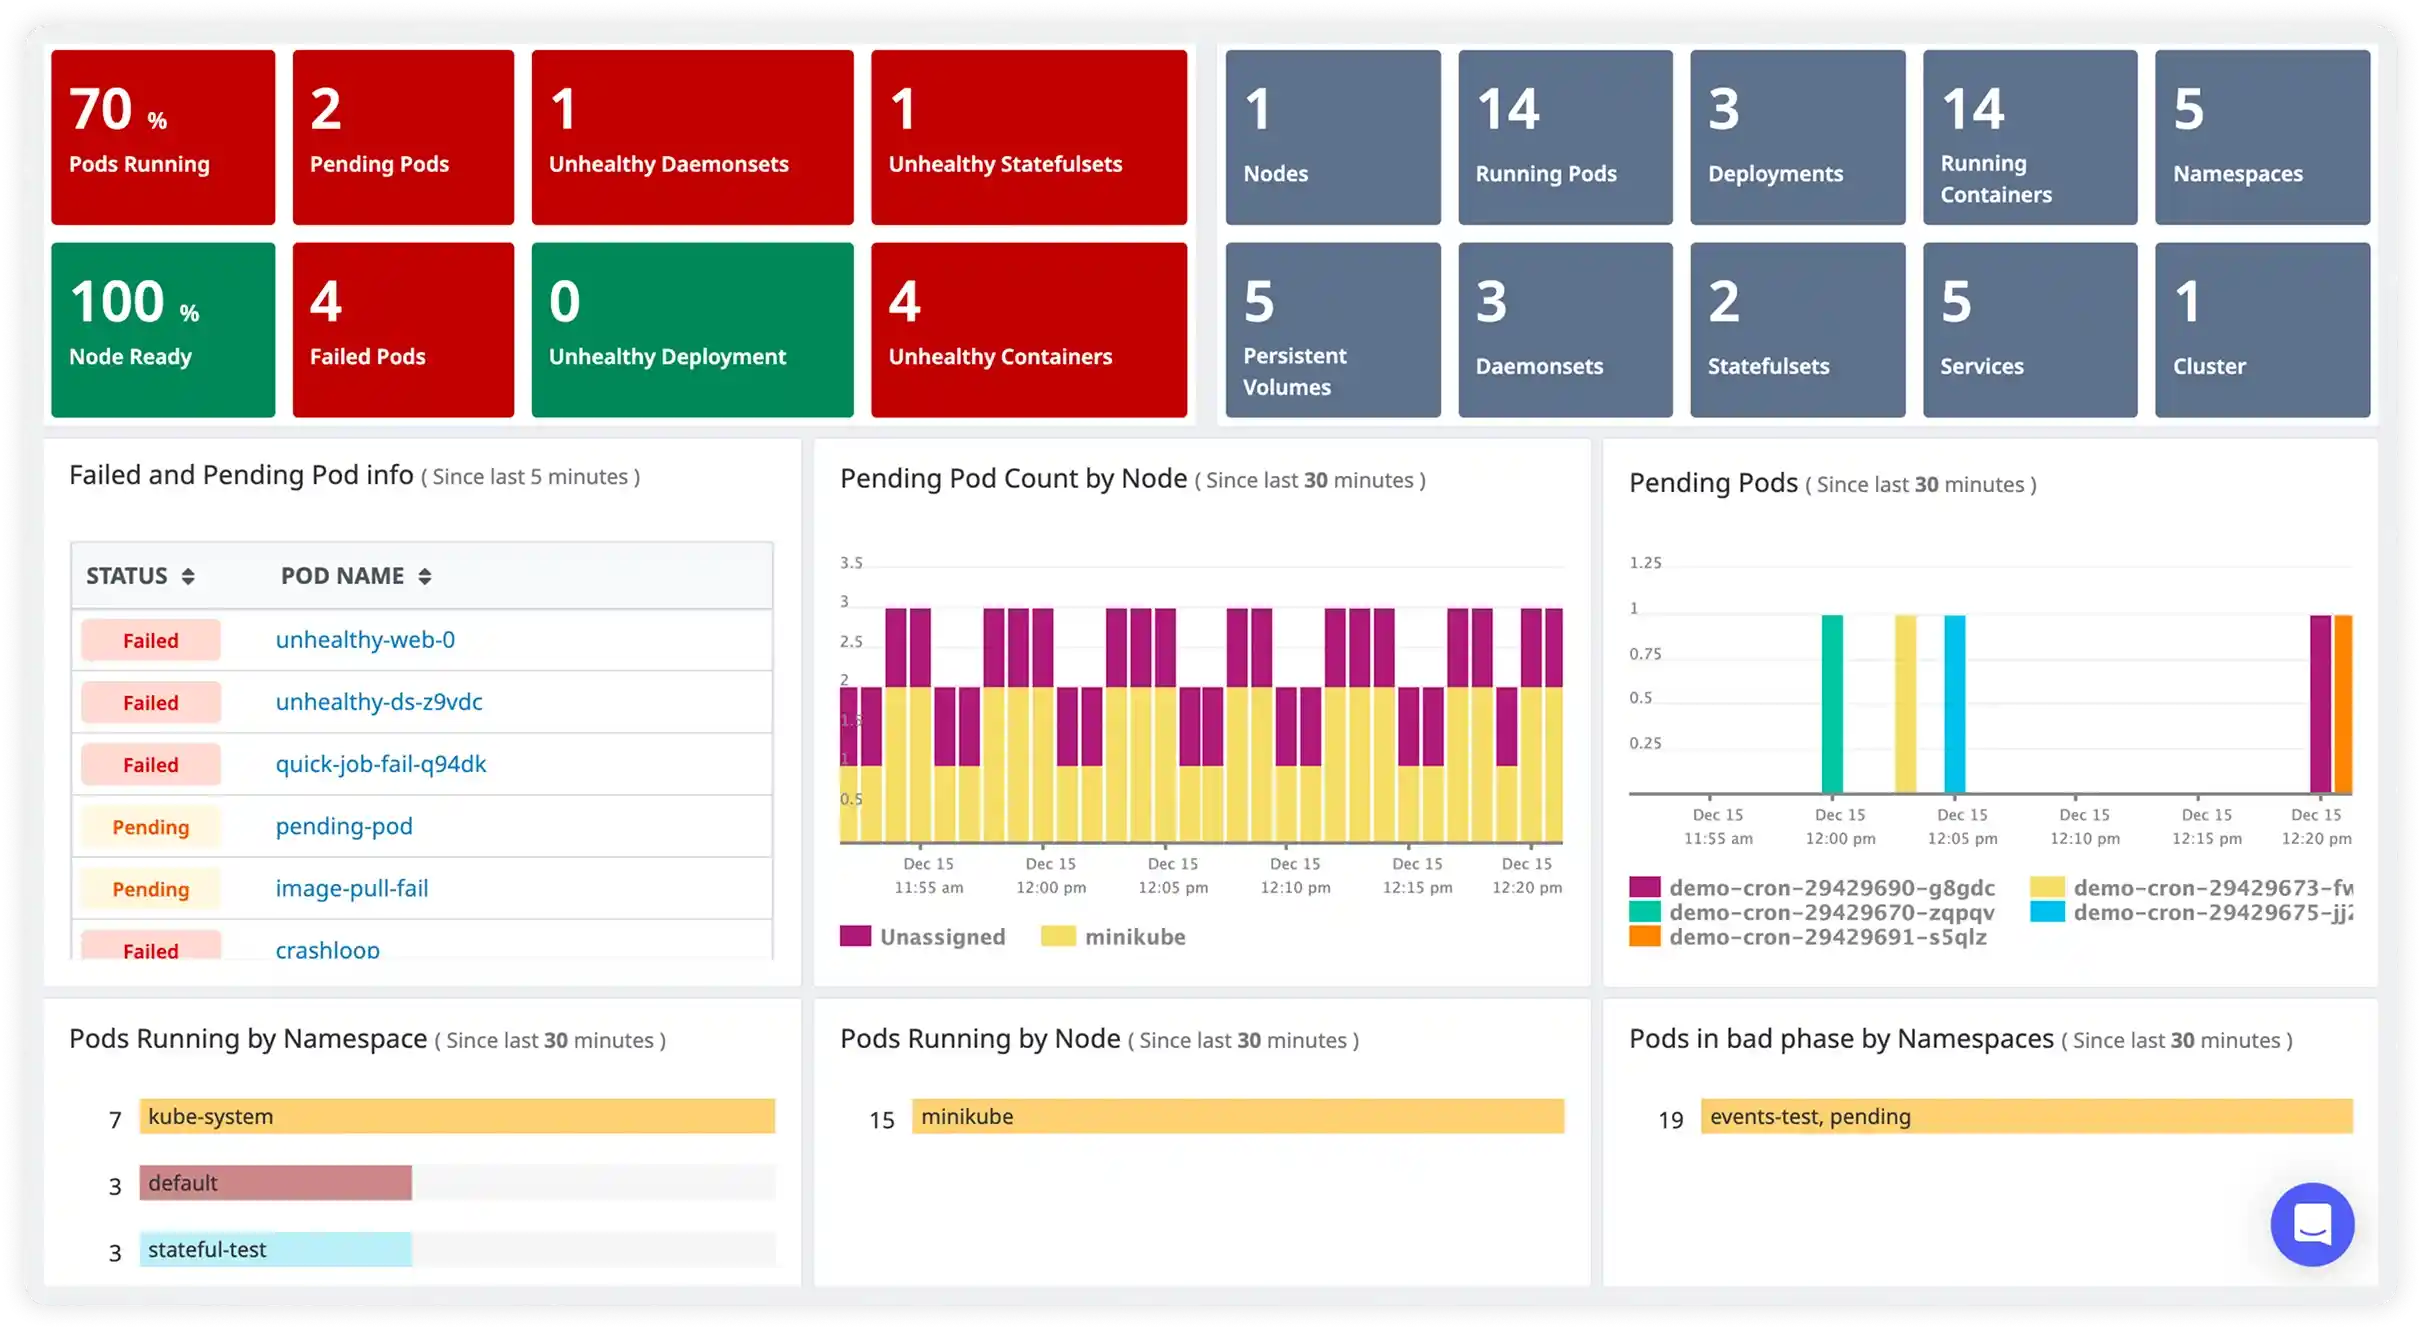Open the unhealthy-web-0 pod link

(x=365, y=640)
